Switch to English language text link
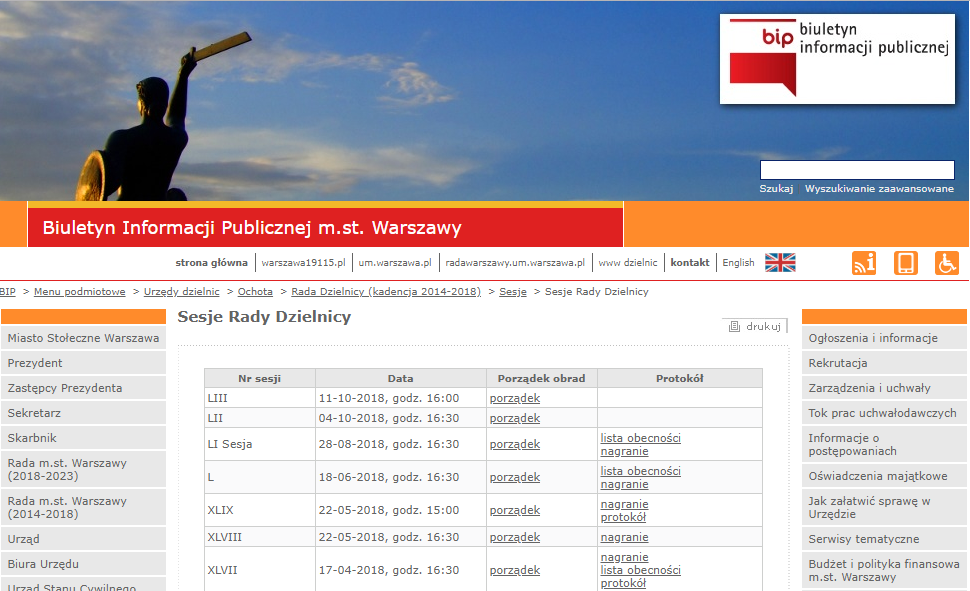Image resolution: width=970 pixels, height=591 pixels. coord(738,262)
